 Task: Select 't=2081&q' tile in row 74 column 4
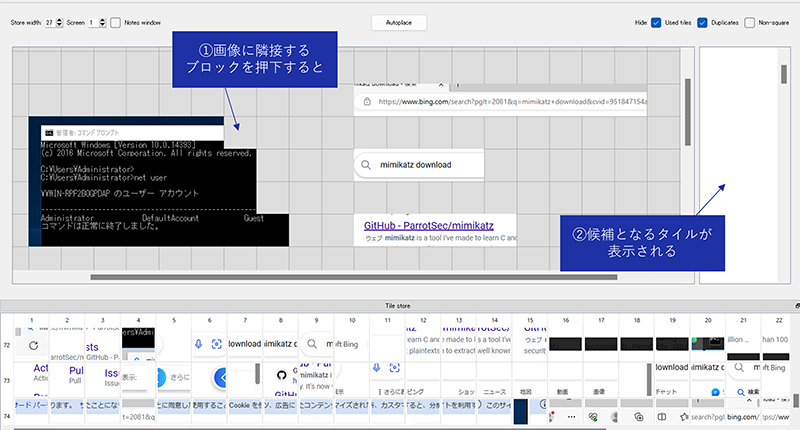(x=138, y=411)
